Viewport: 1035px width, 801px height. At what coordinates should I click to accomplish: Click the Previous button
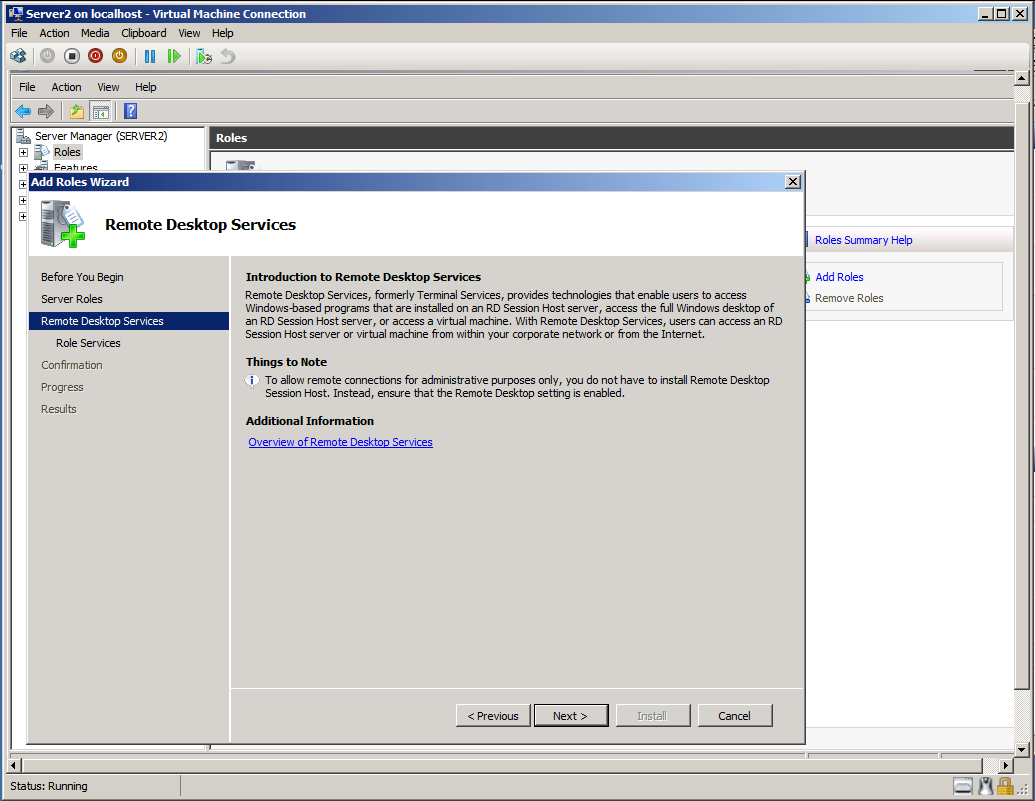coord(493,716)
